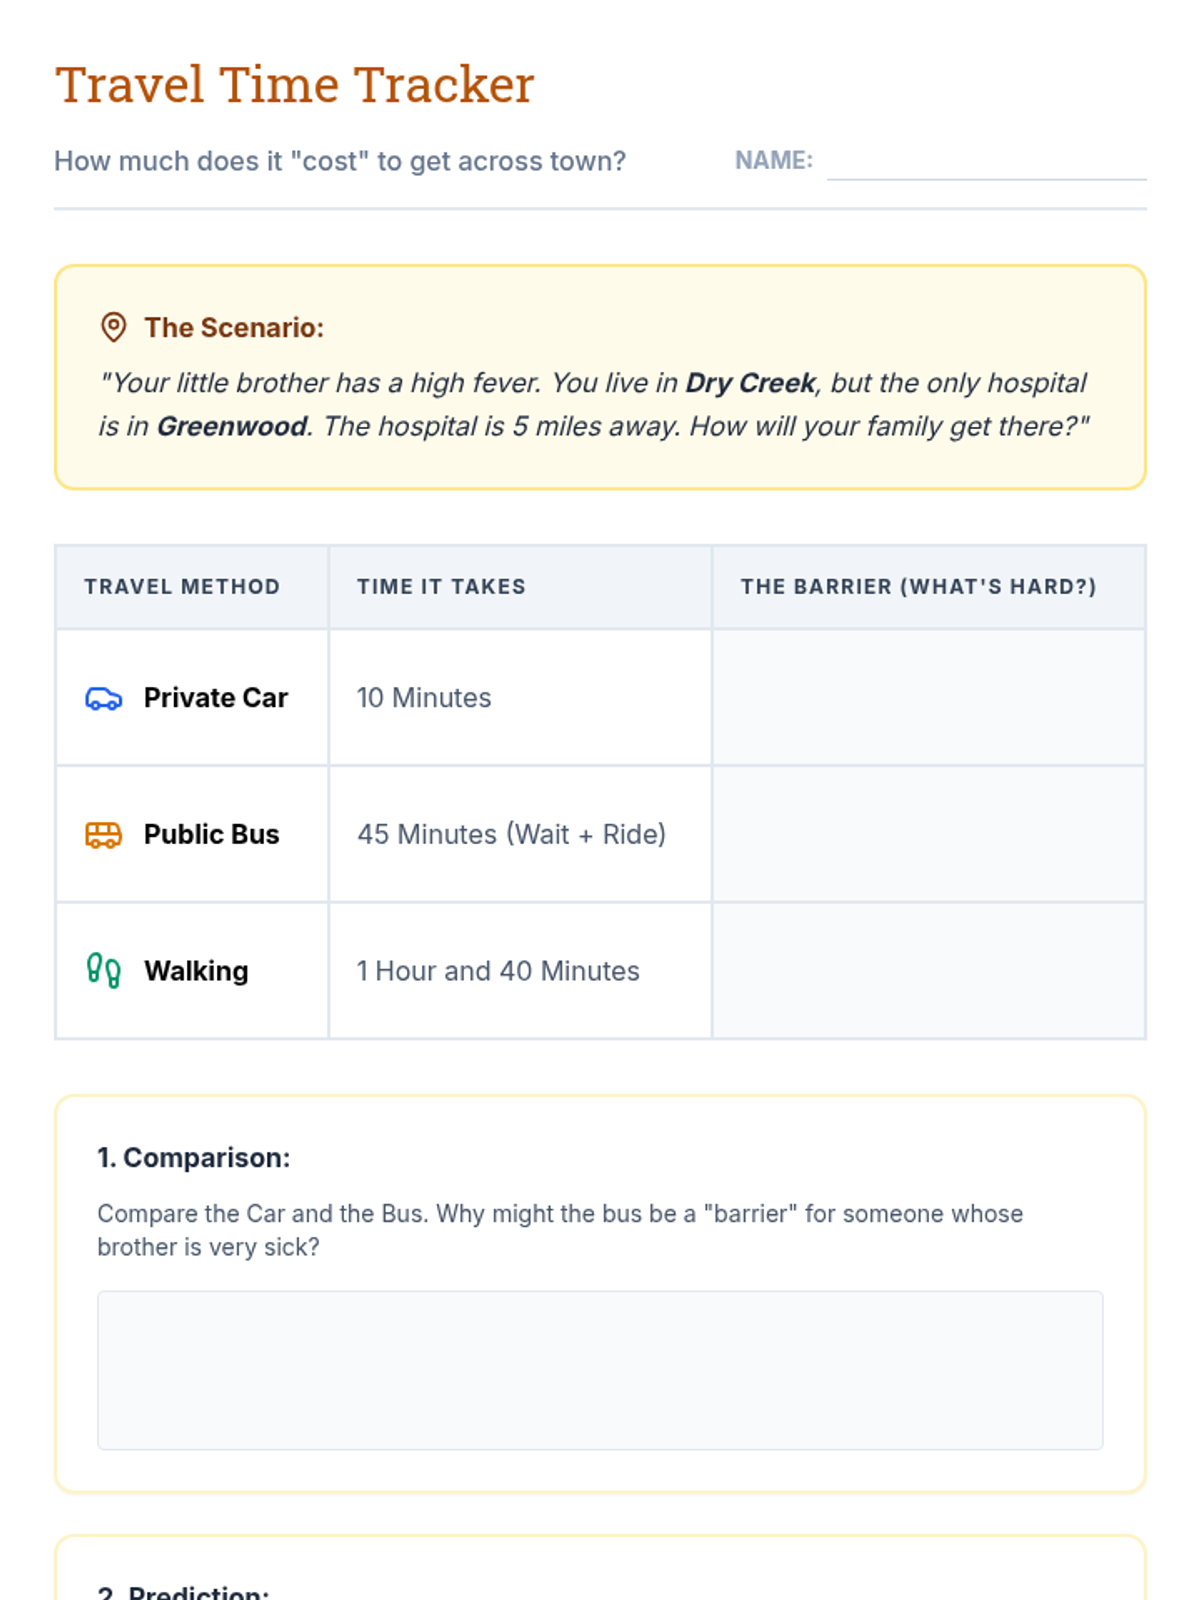Click the Travel Method column header
This screenshot has height=1600, width=1200.
(182, 587)
